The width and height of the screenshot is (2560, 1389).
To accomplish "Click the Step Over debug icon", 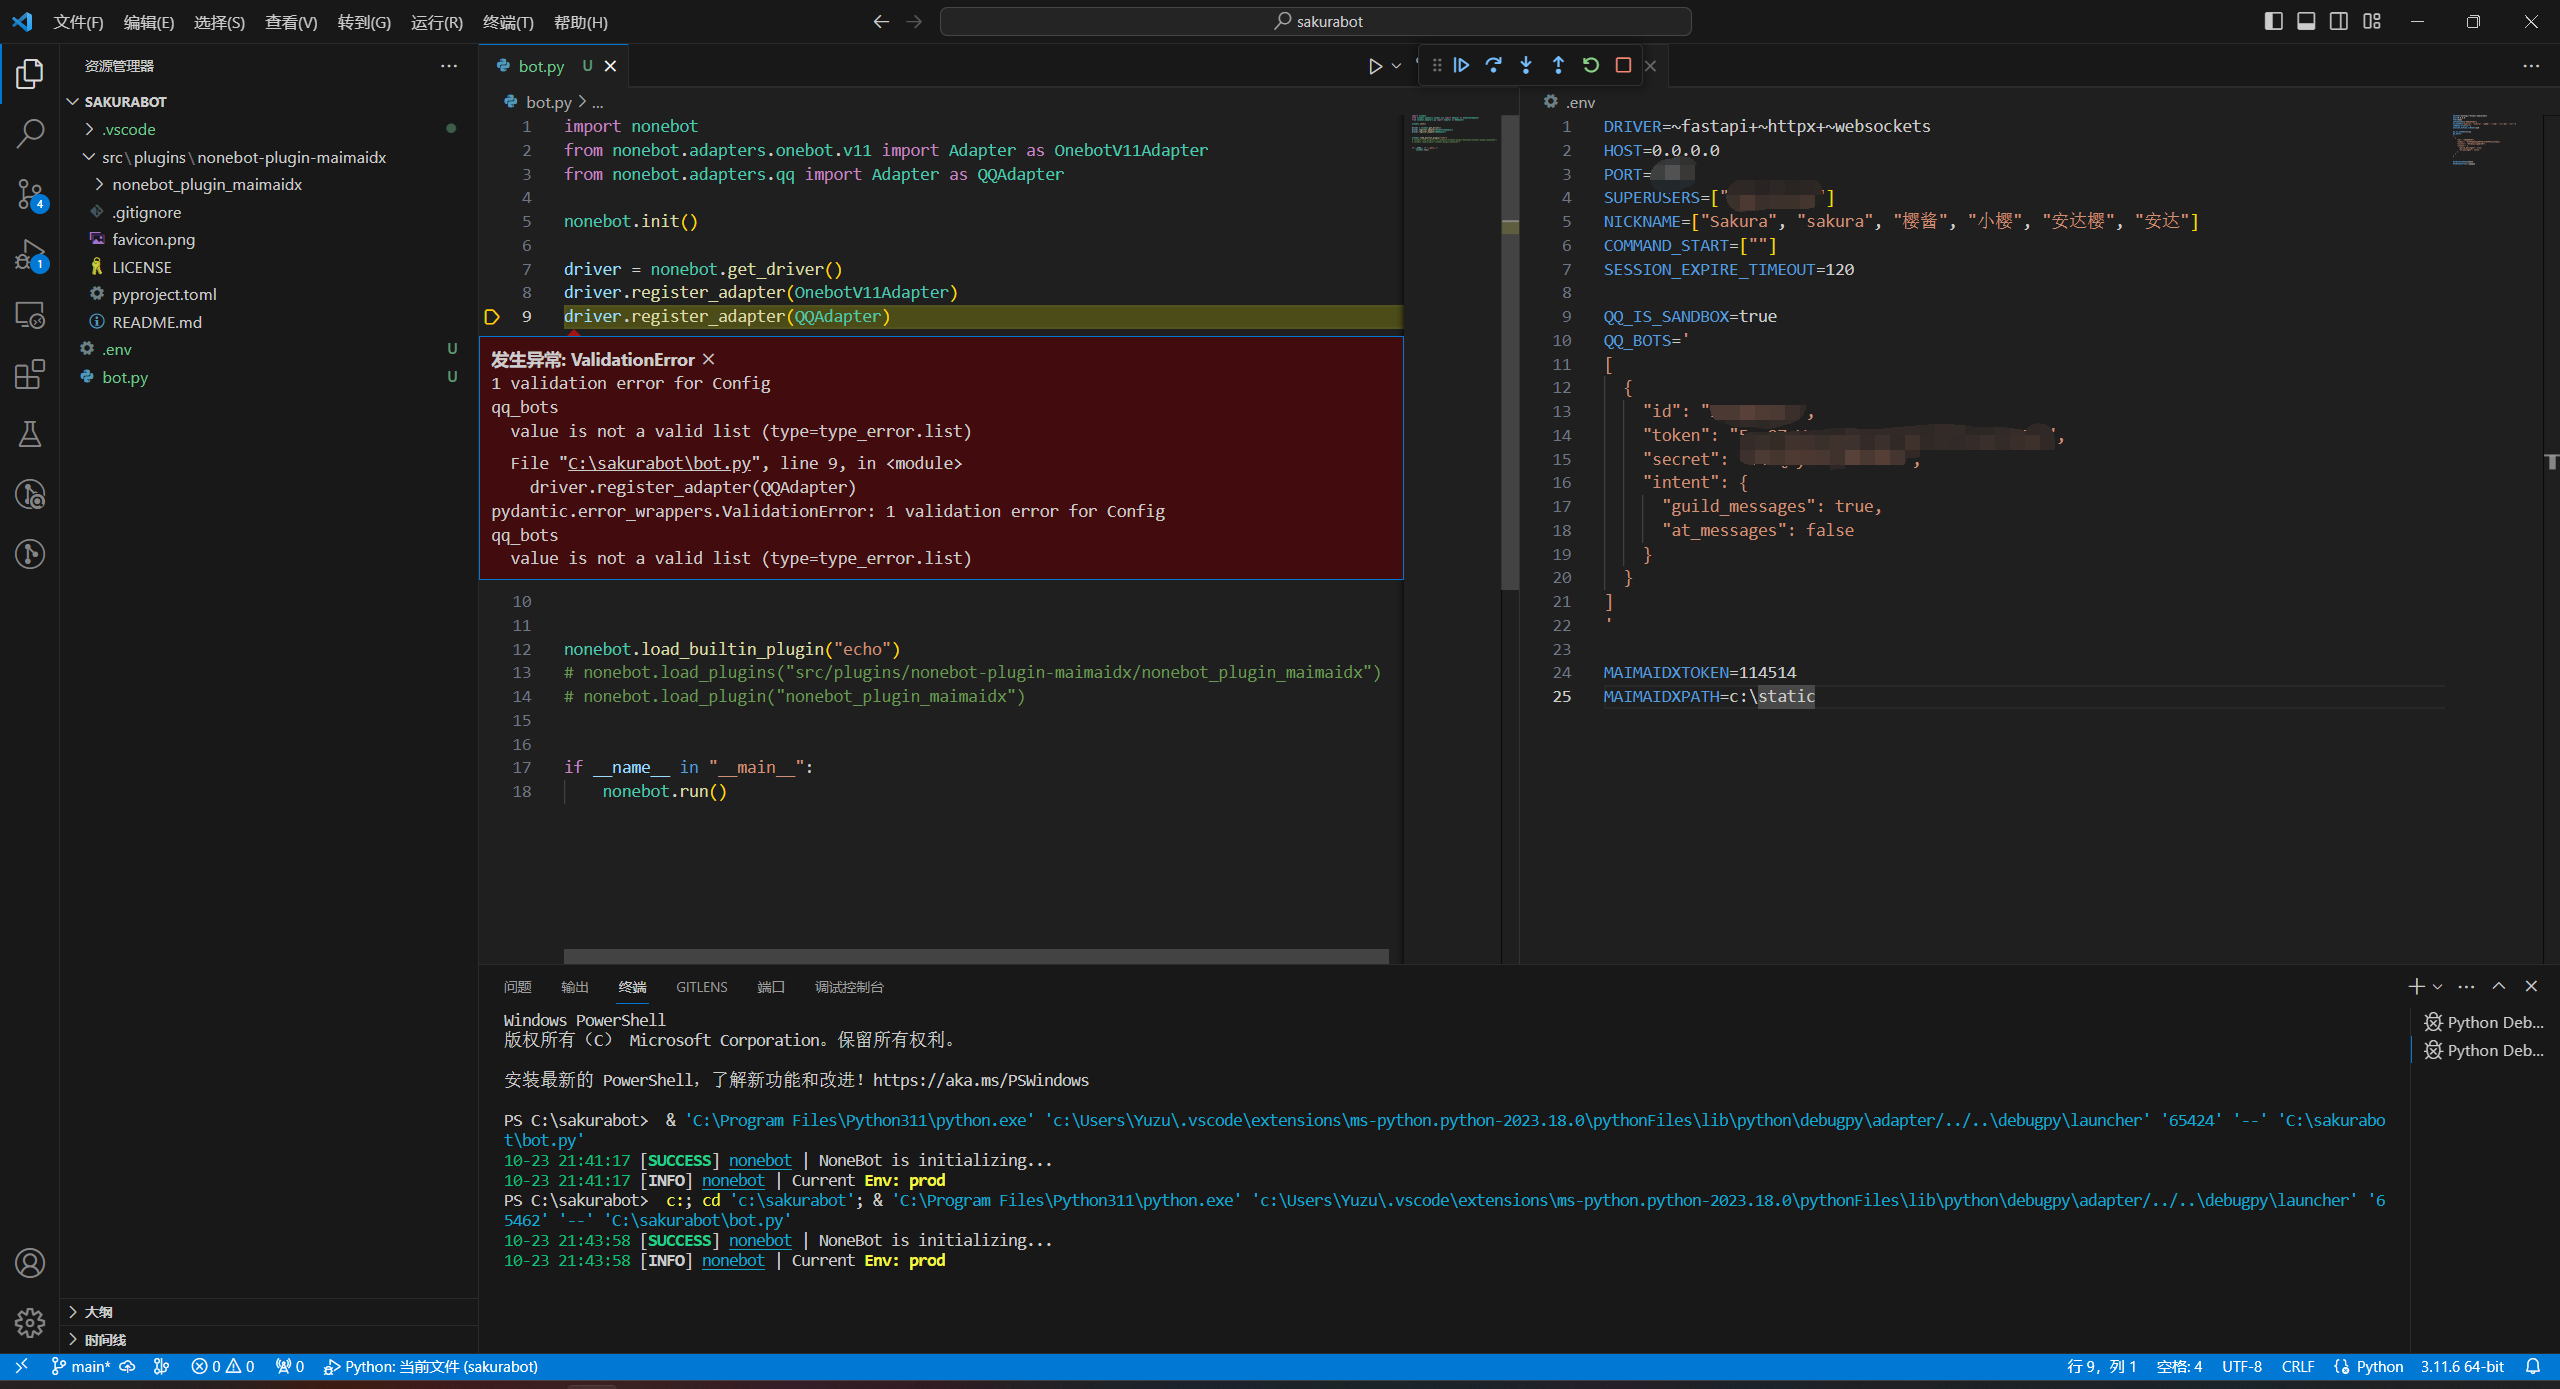I will 1492,65.
